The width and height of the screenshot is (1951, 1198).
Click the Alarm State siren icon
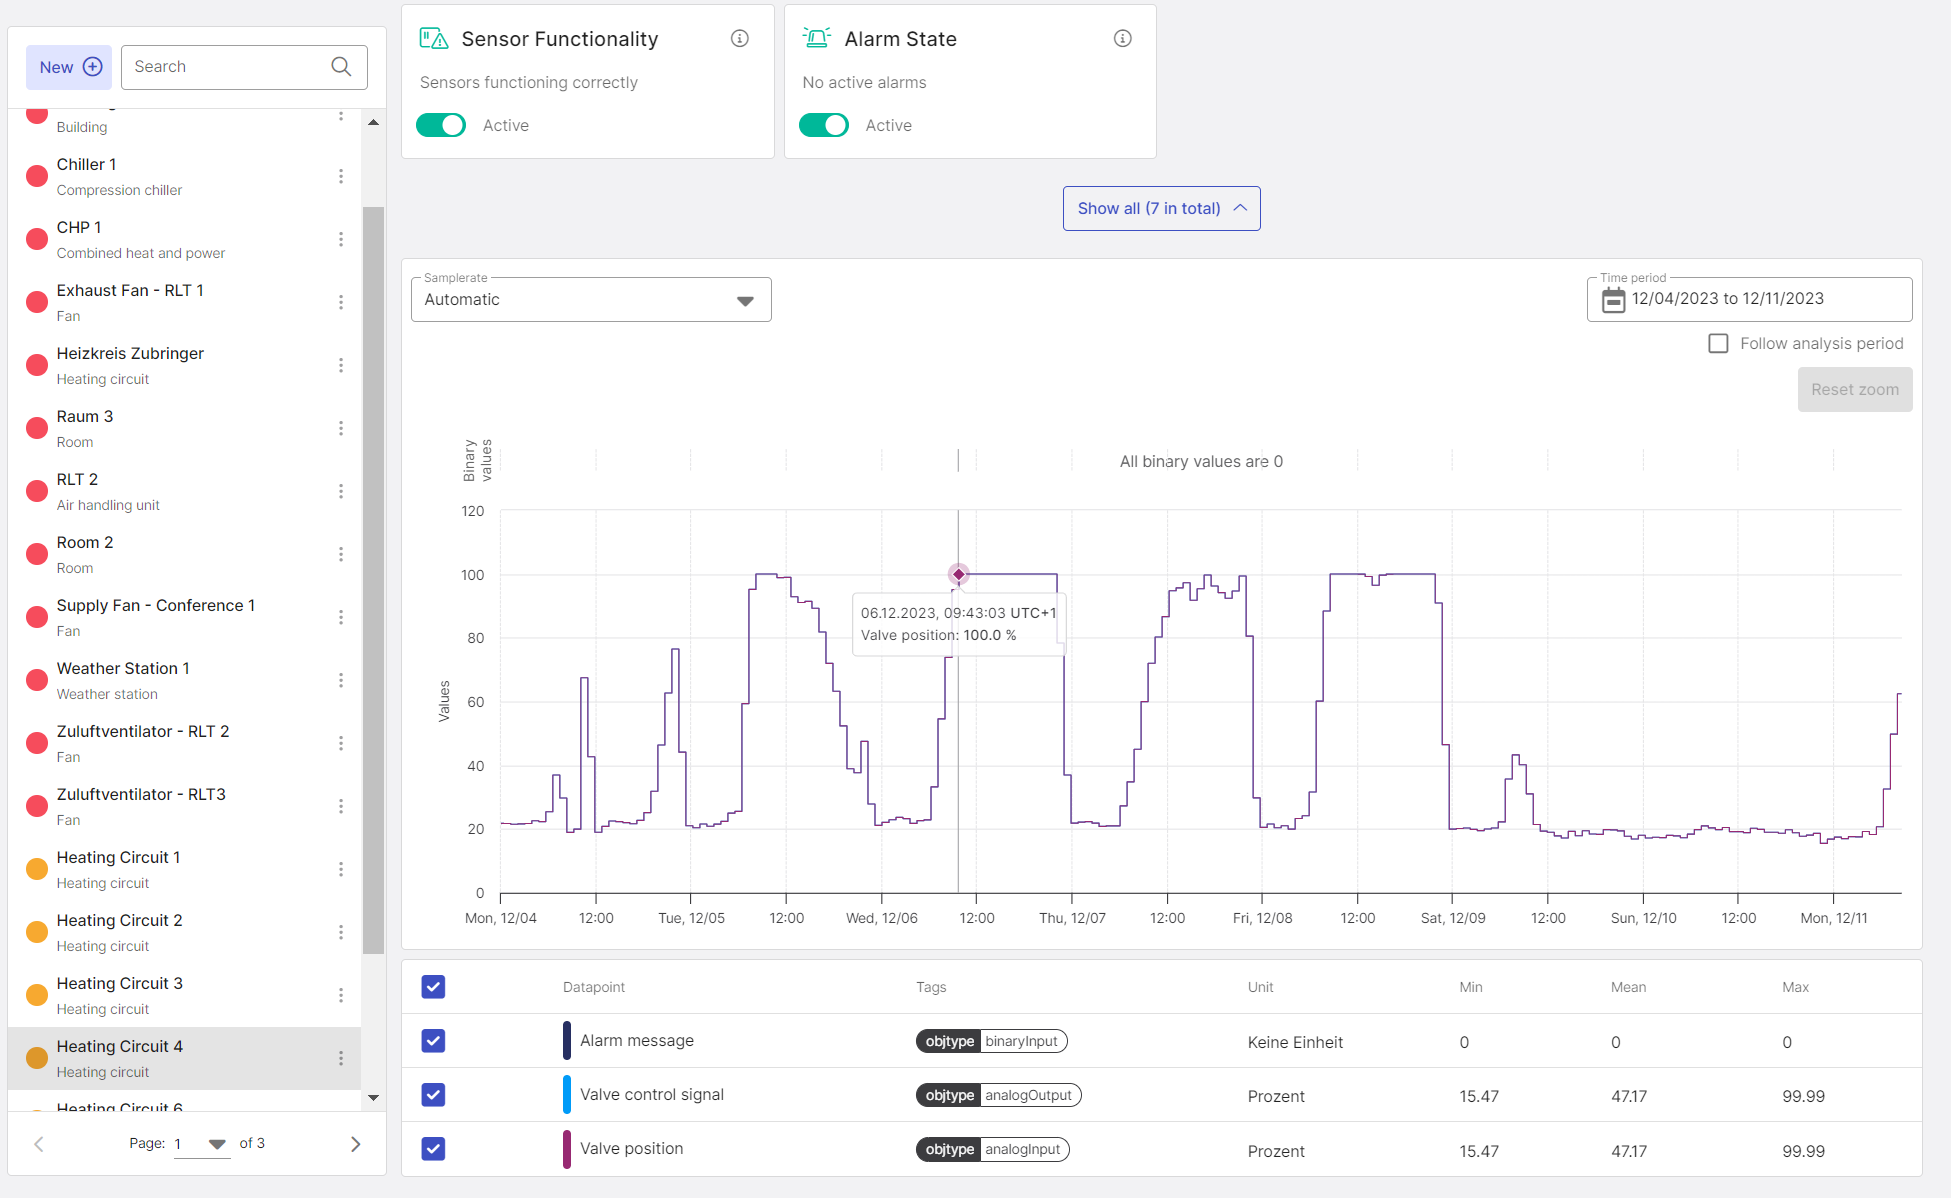click(x=817, y=38)
